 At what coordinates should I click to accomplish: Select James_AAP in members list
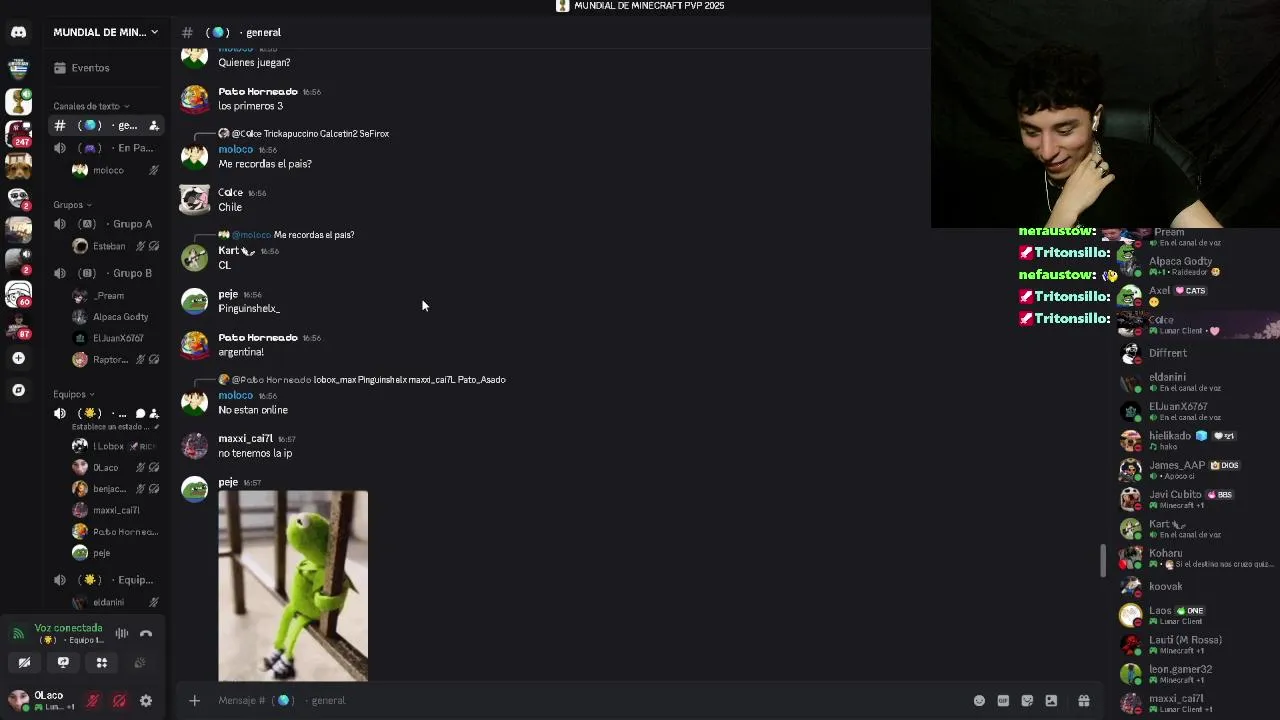1198,470
